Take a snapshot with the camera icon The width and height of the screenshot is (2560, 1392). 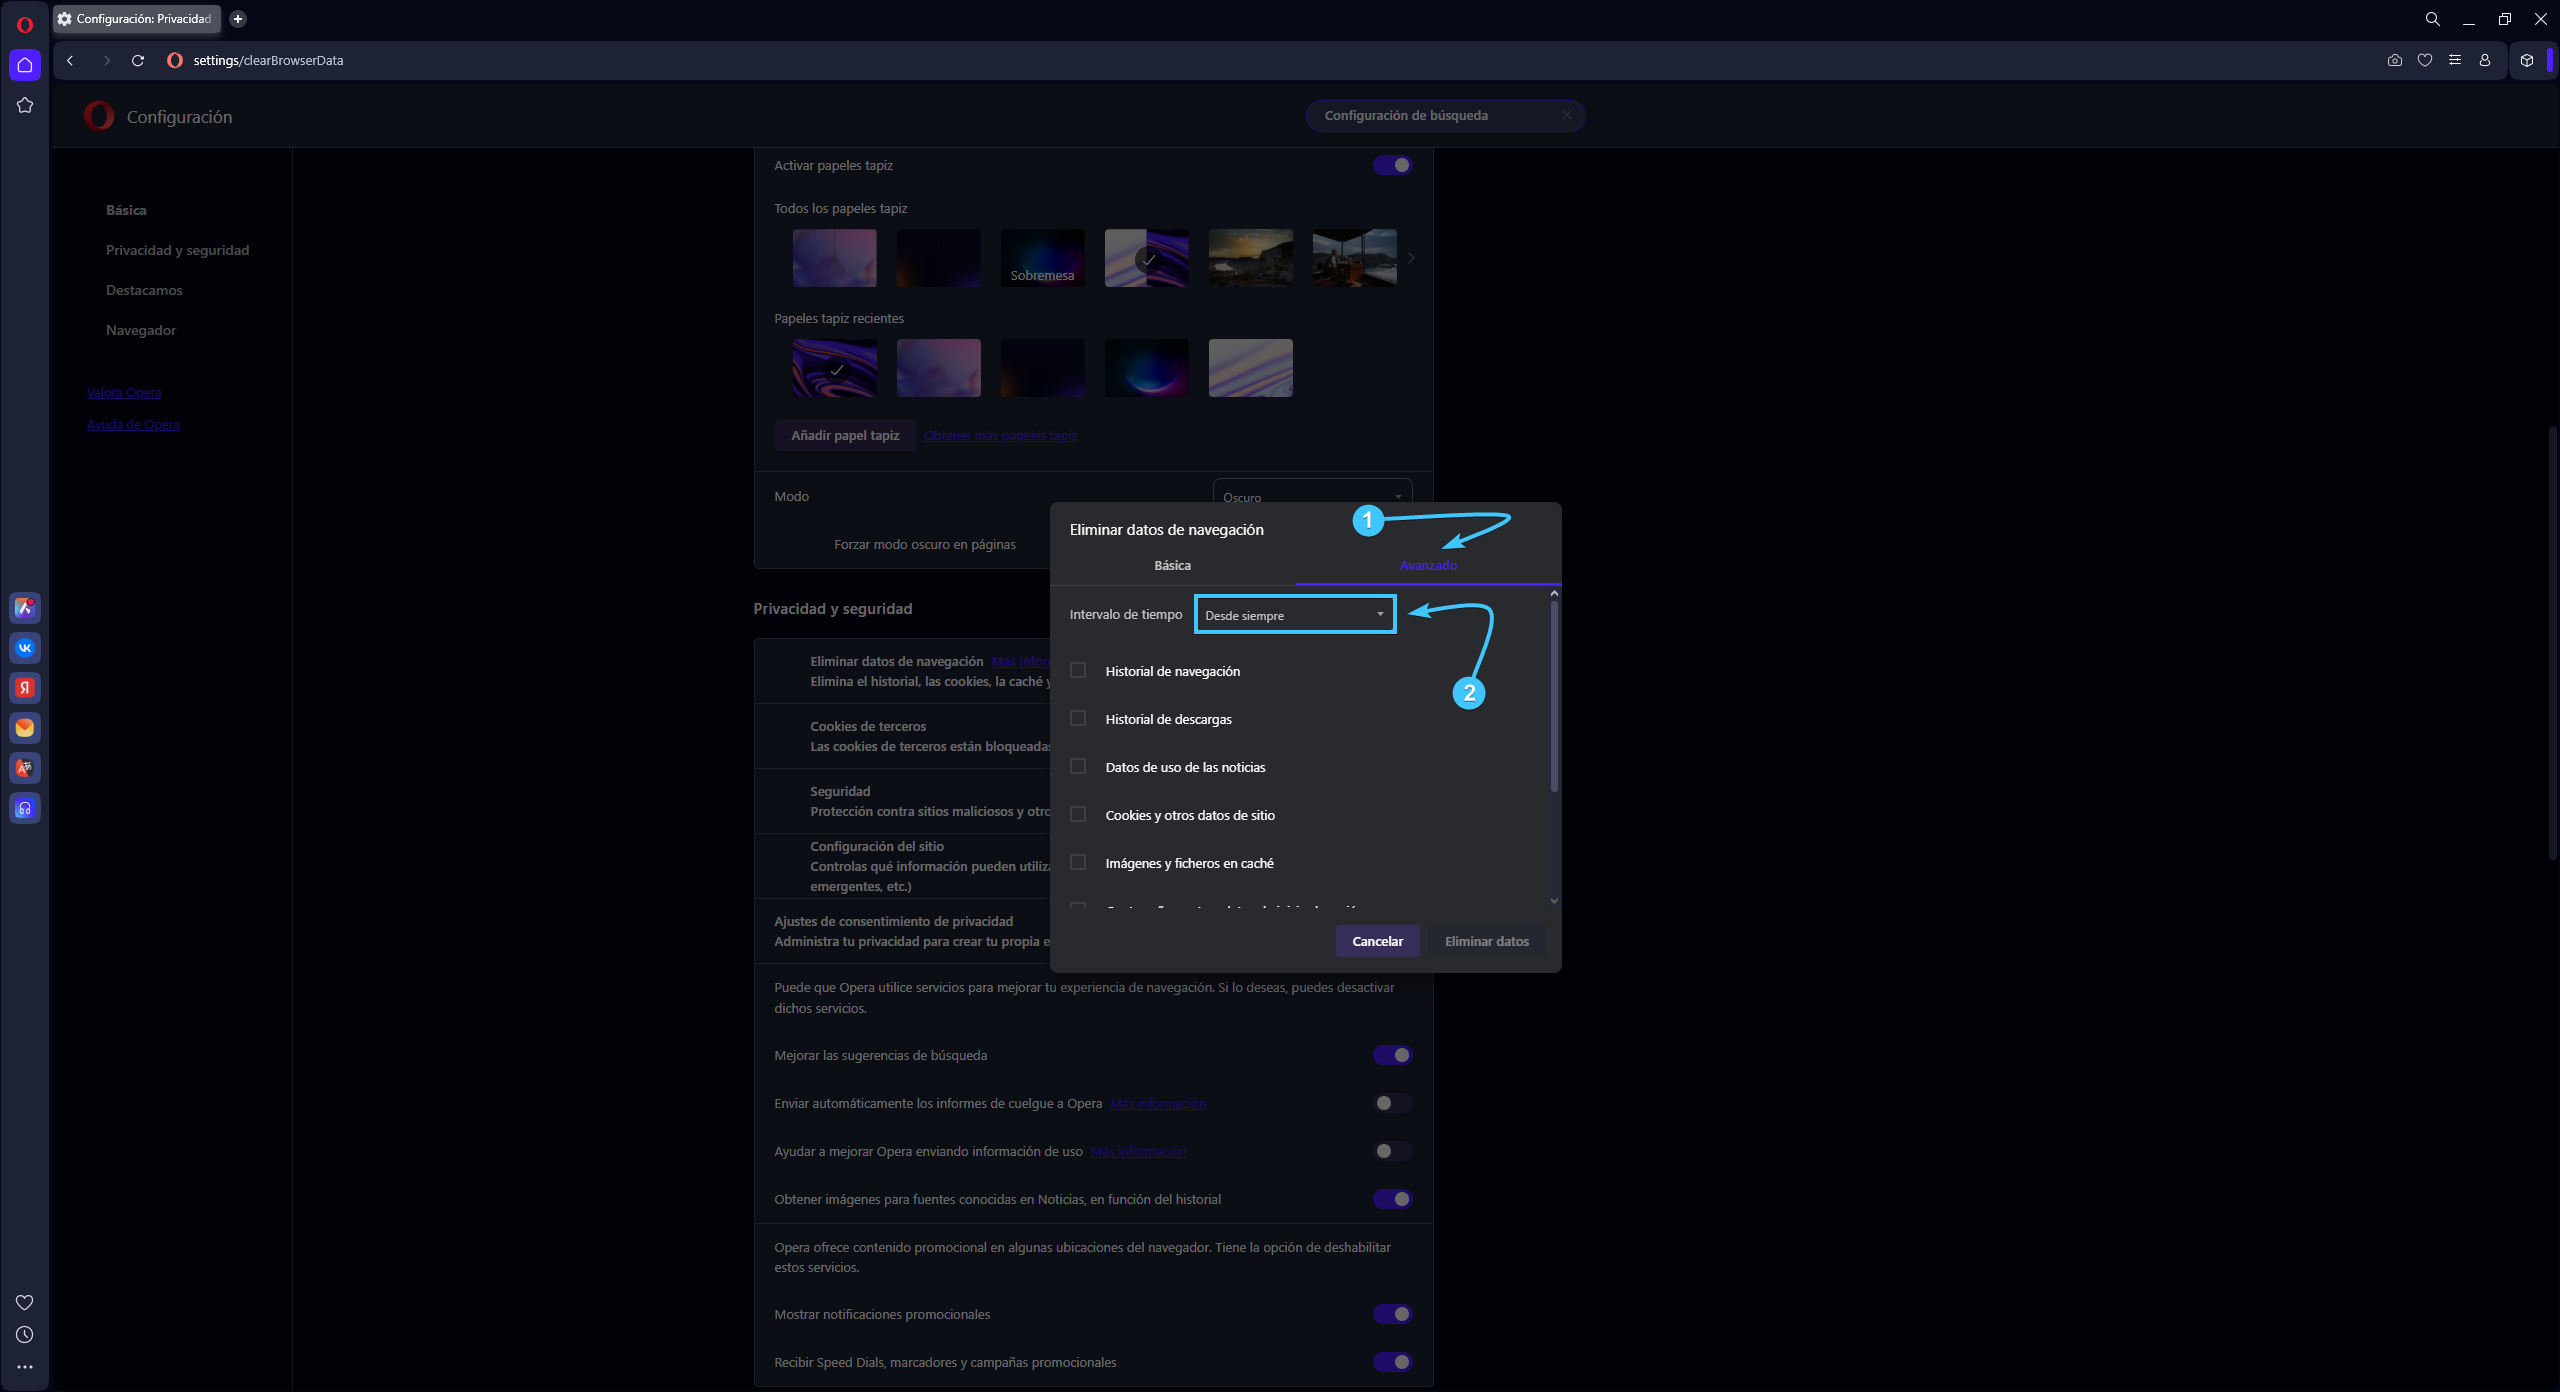[2395, 60]
